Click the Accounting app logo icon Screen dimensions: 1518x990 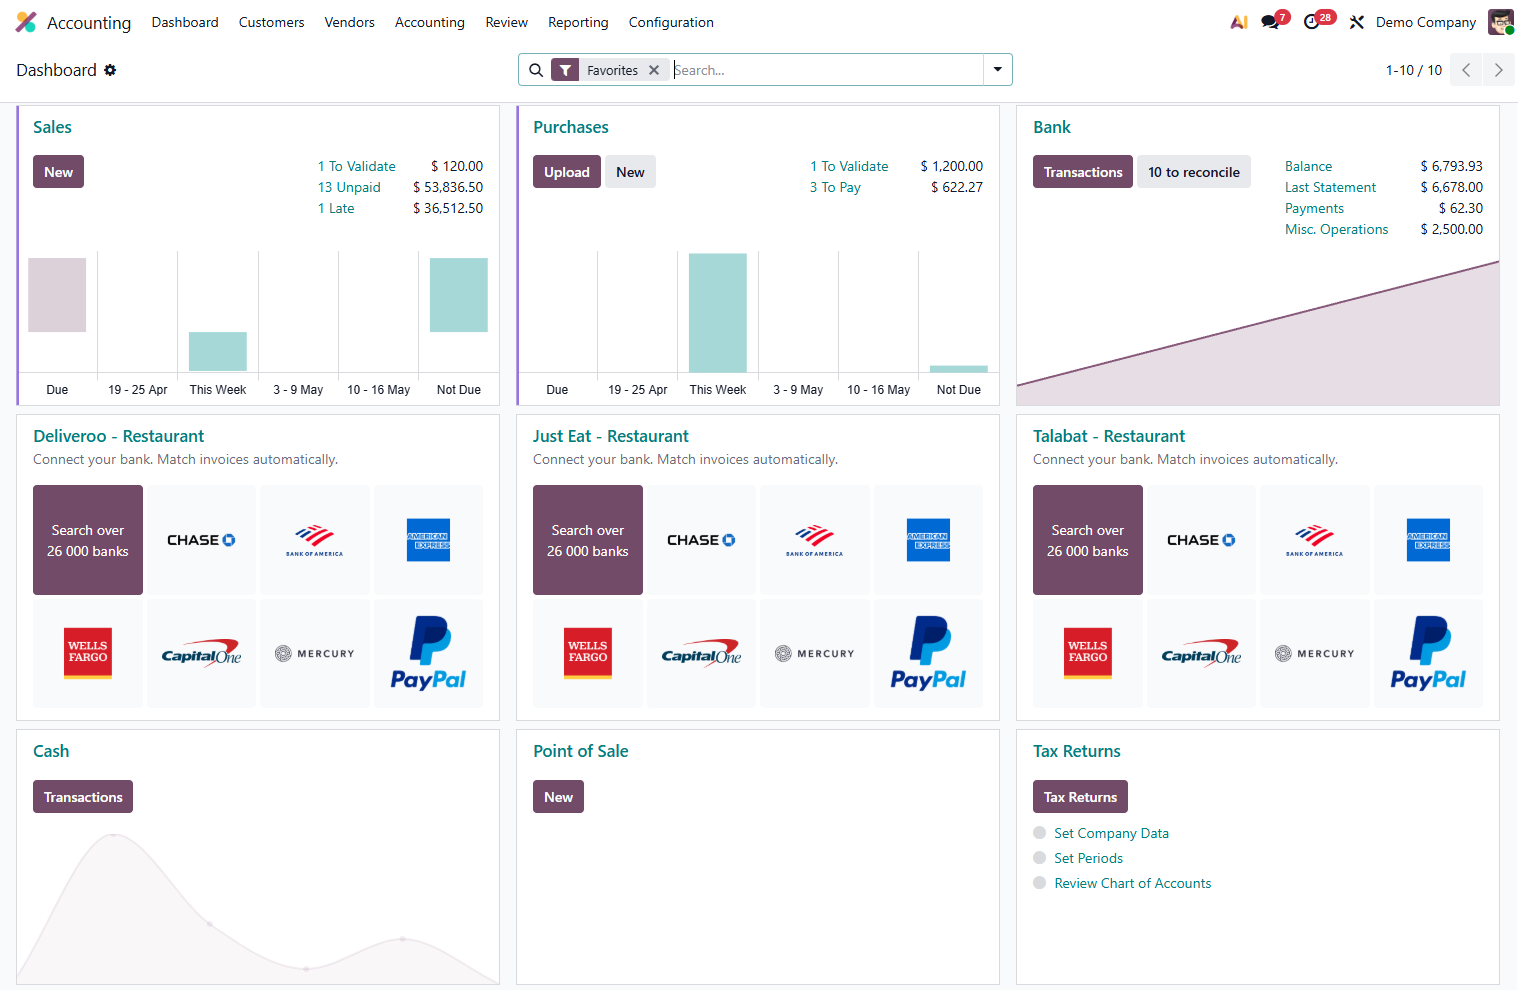tap(26, 22)
